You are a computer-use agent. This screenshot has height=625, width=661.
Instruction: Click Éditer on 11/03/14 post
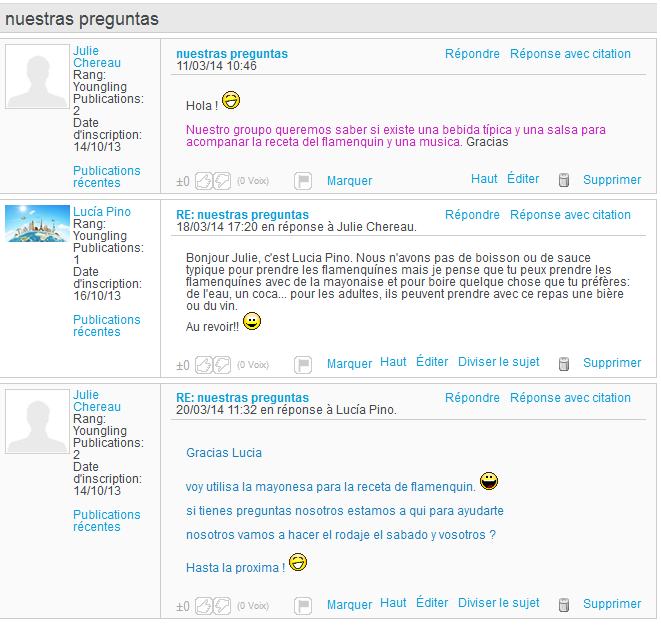tap(523, 179)
